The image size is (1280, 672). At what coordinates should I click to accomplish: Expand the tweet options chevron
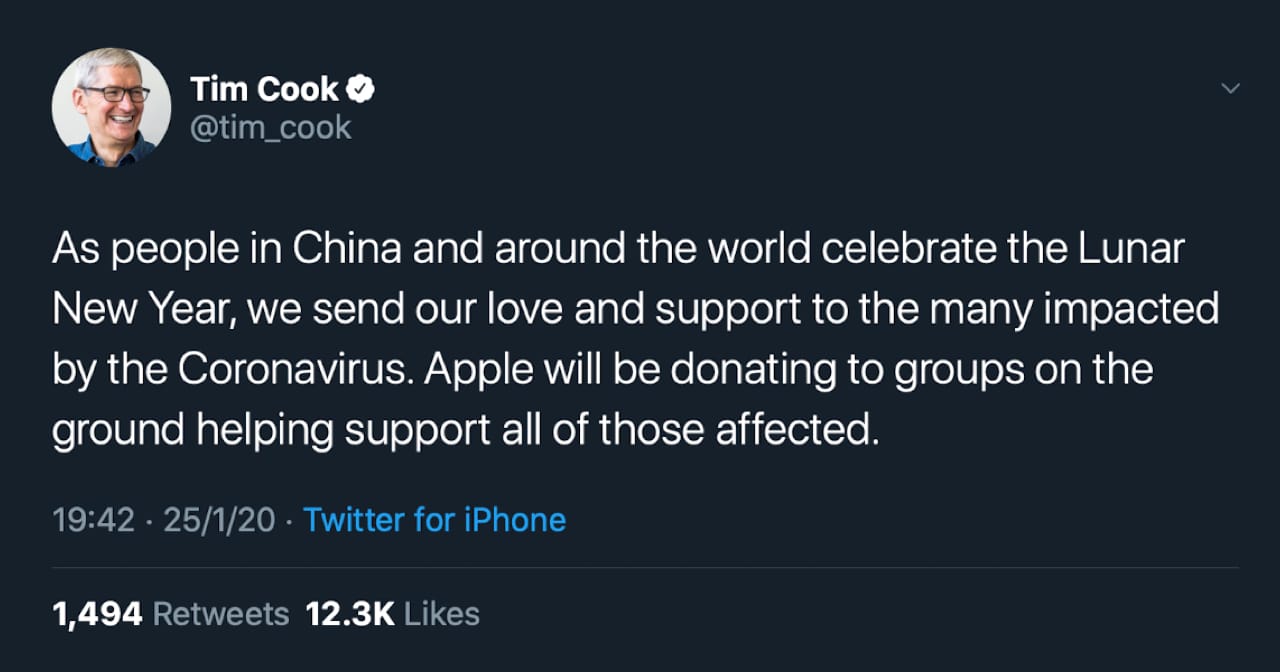click(x=1231, y=89)
